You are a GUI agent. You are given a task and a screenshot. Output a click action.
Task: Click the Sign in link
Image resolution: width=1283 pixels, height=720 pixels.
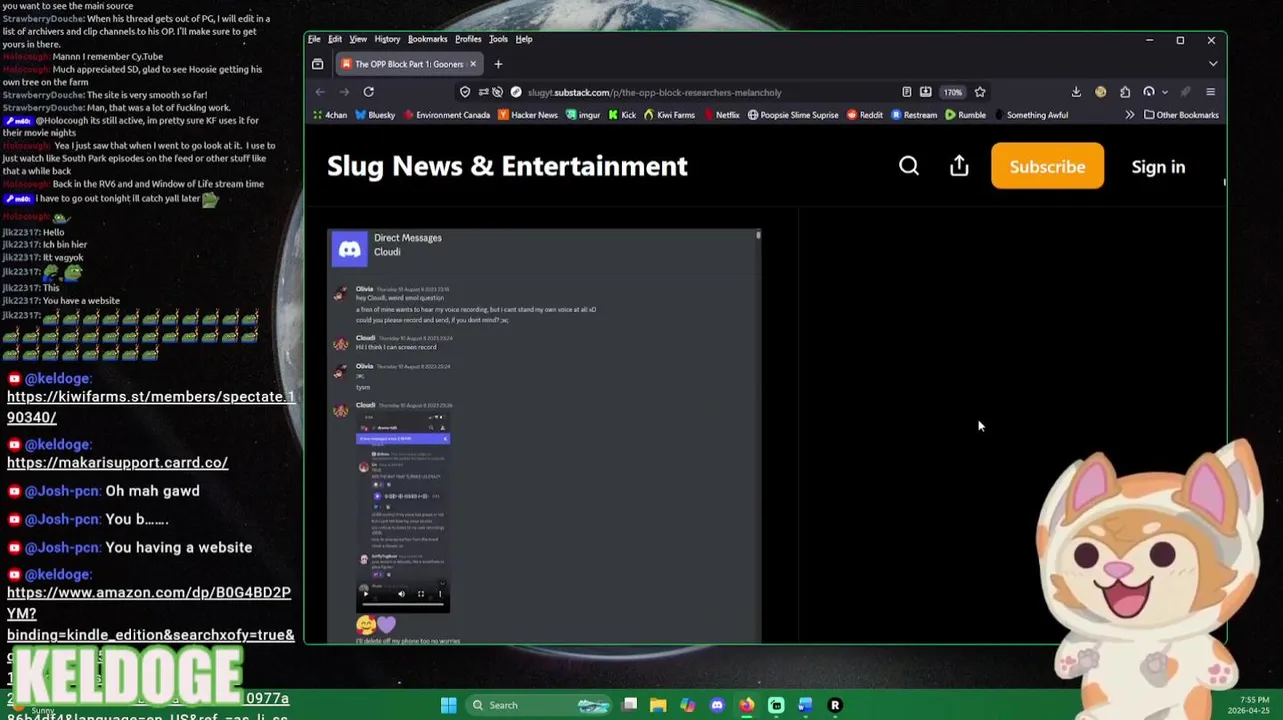click(1158, 167)
